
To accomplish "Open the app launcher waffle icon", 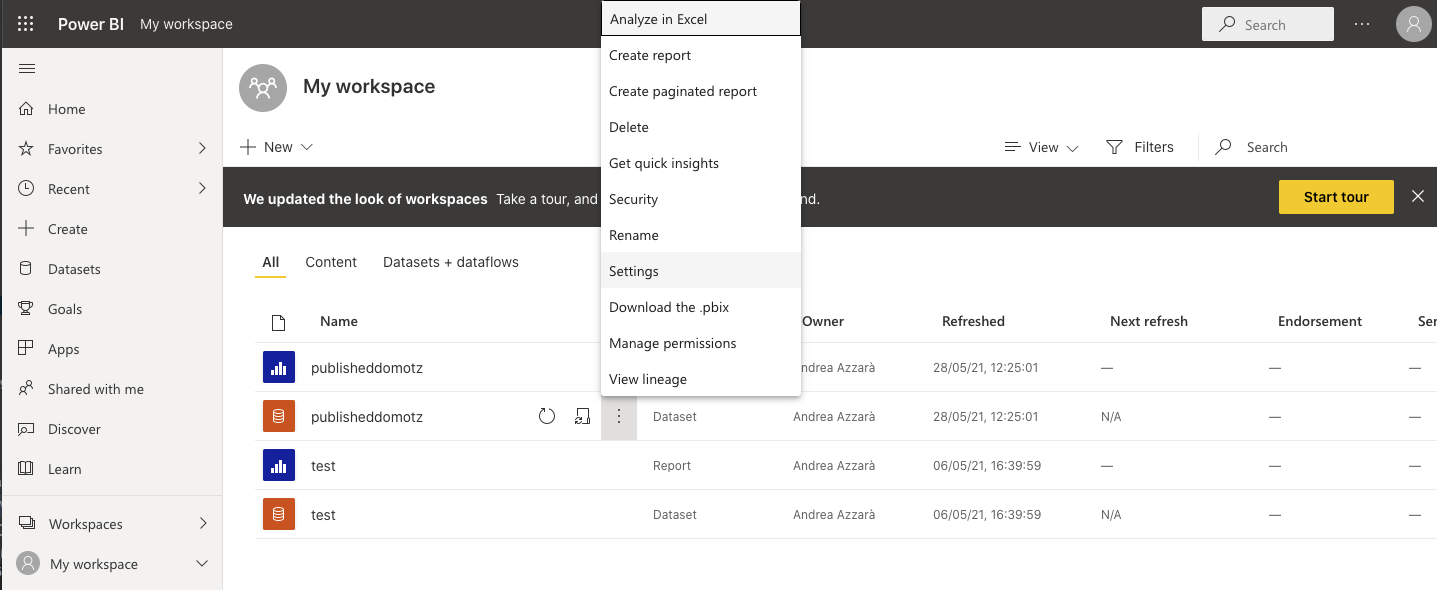I will (x=26, y=24).
